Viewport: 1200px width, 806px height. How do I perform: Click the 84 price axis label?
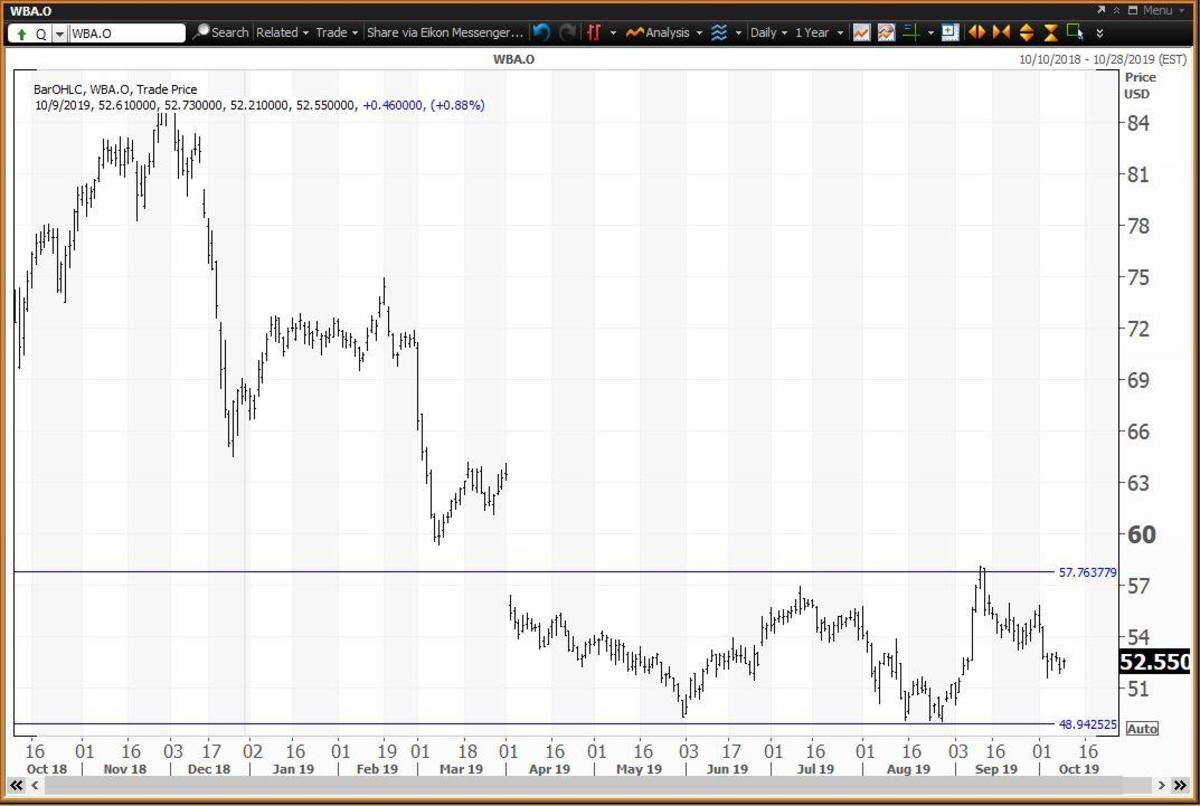(x=1139, y=124)
